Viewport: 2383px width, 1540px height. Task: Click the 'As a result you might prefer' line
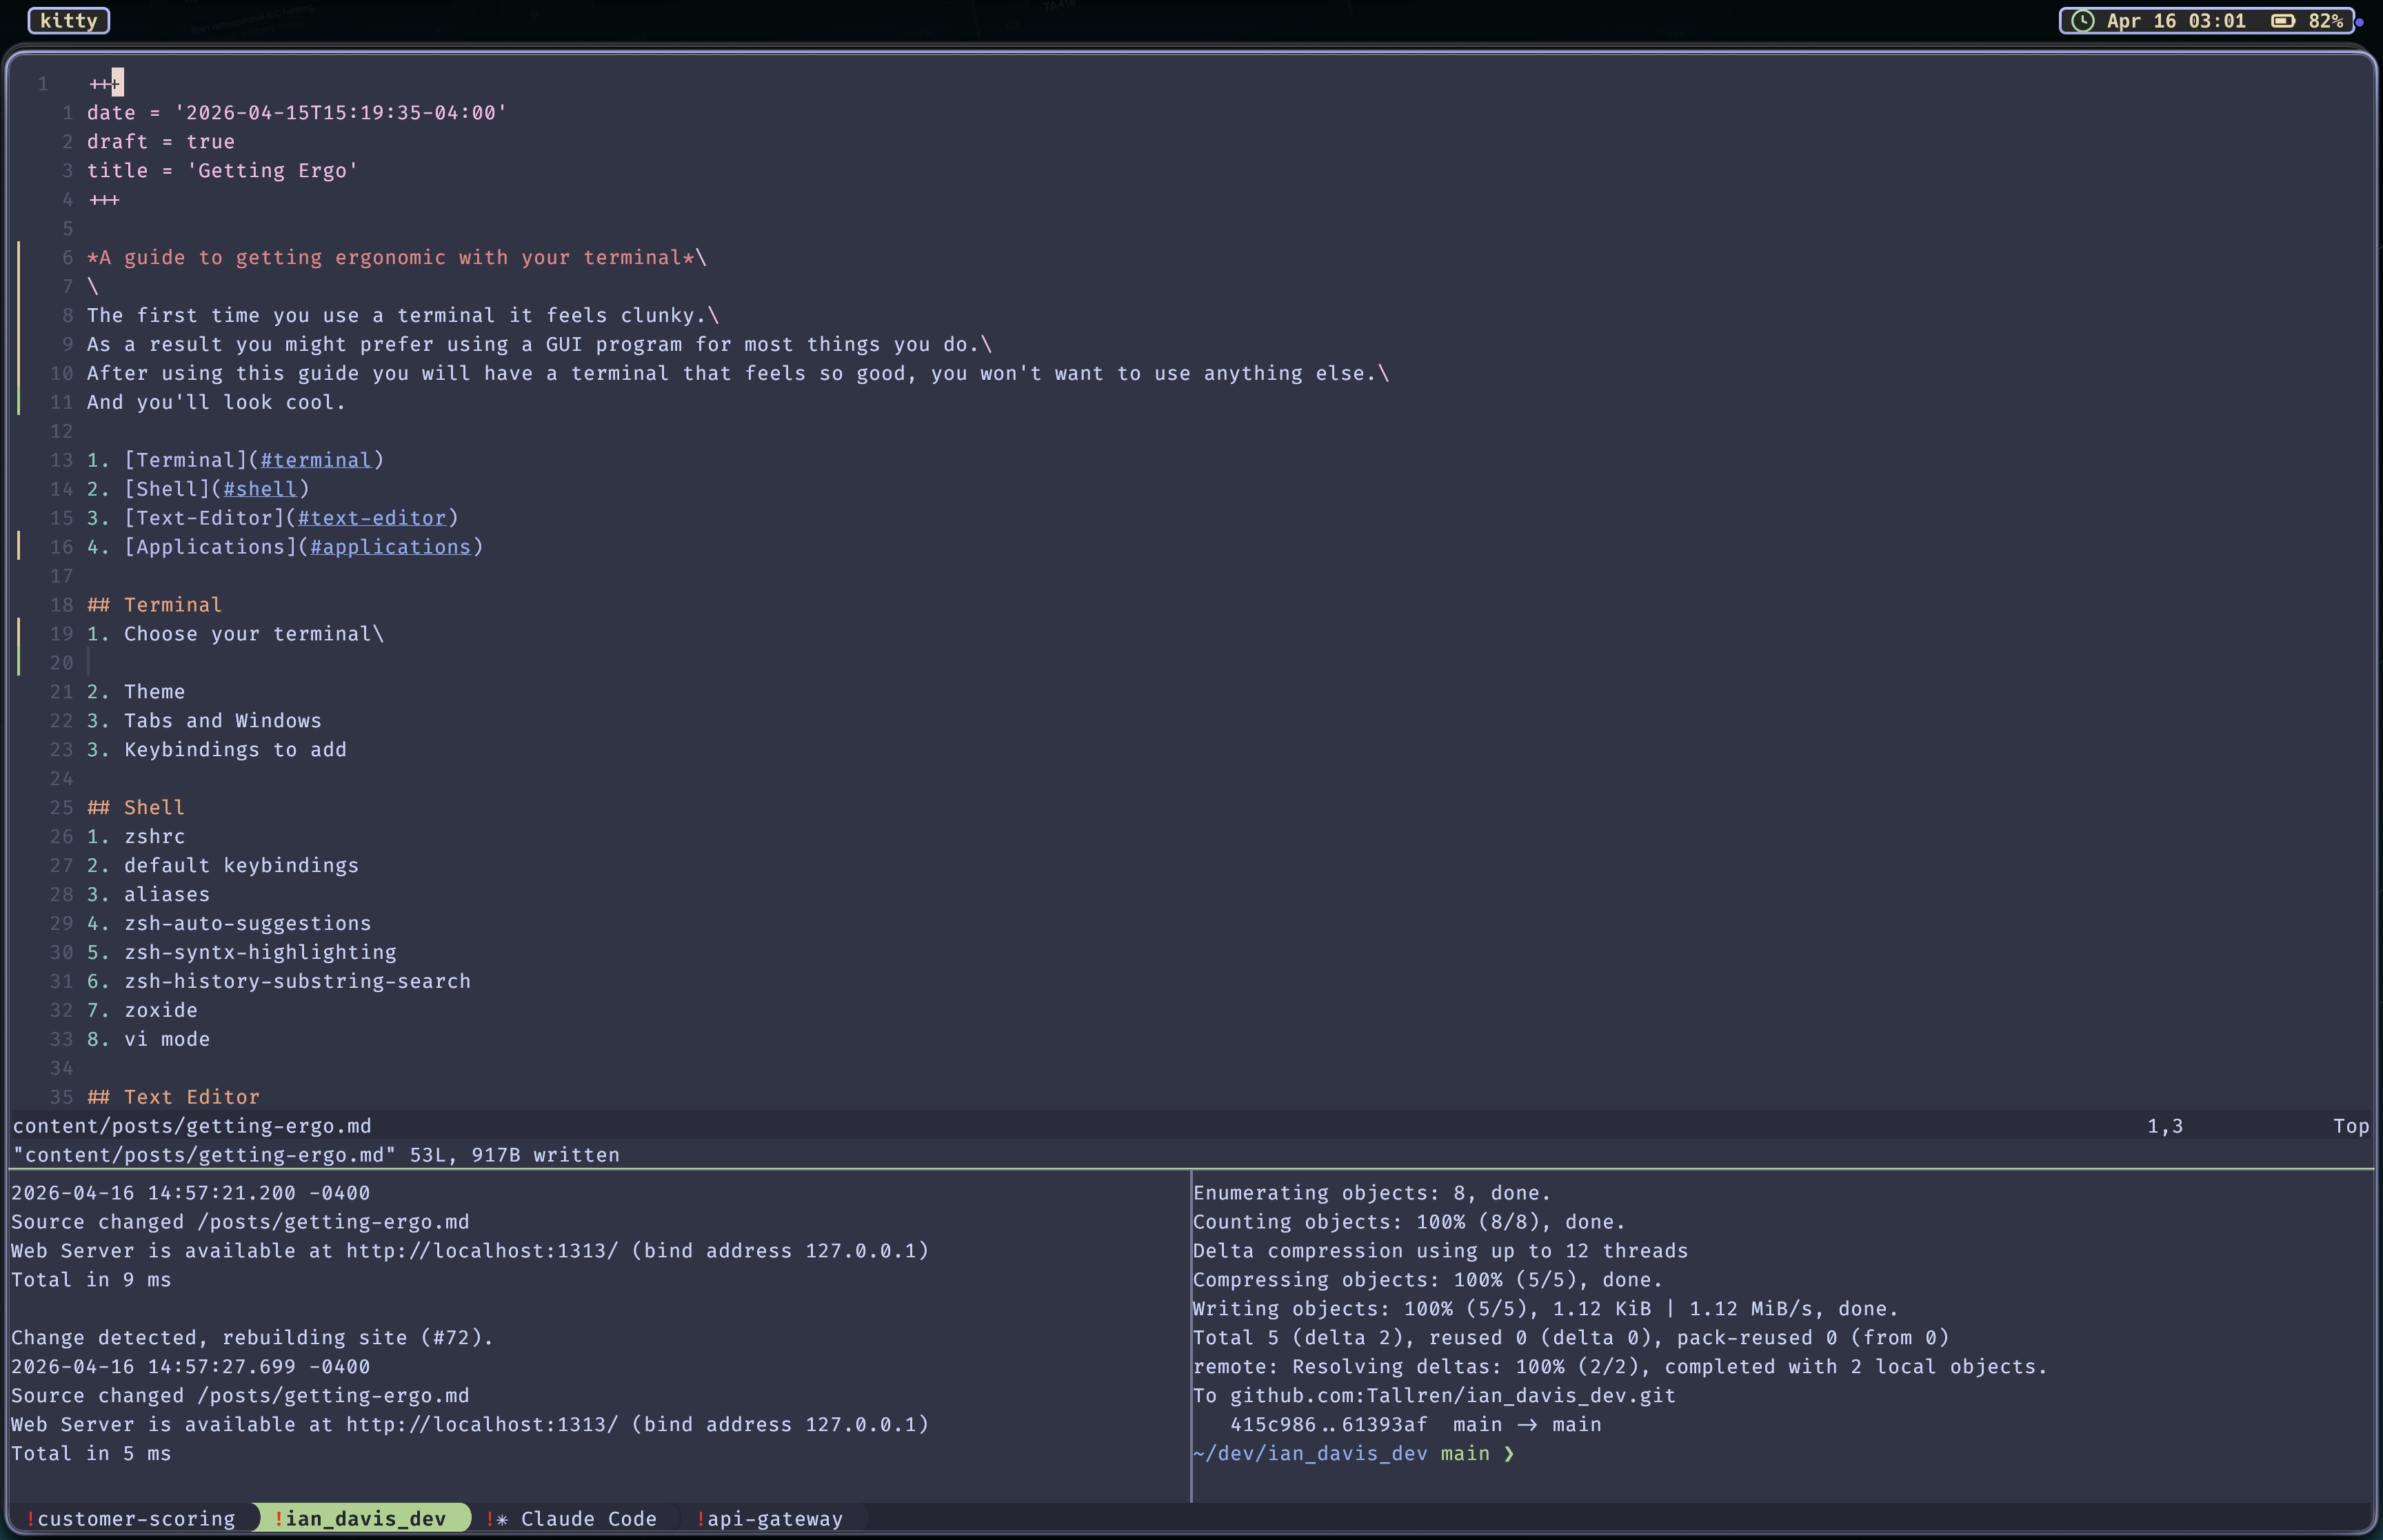(540, 345)
